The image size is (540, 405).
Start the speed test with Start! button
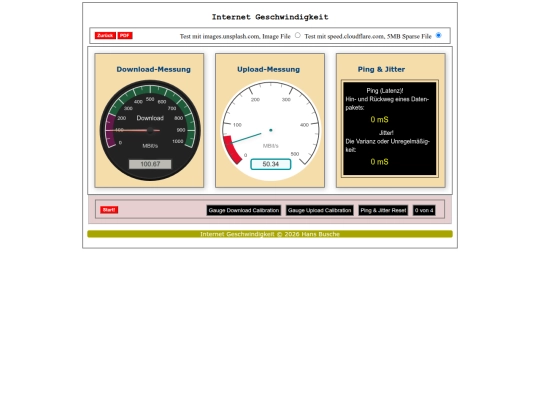pyautogui.click(x=109, y=210)
